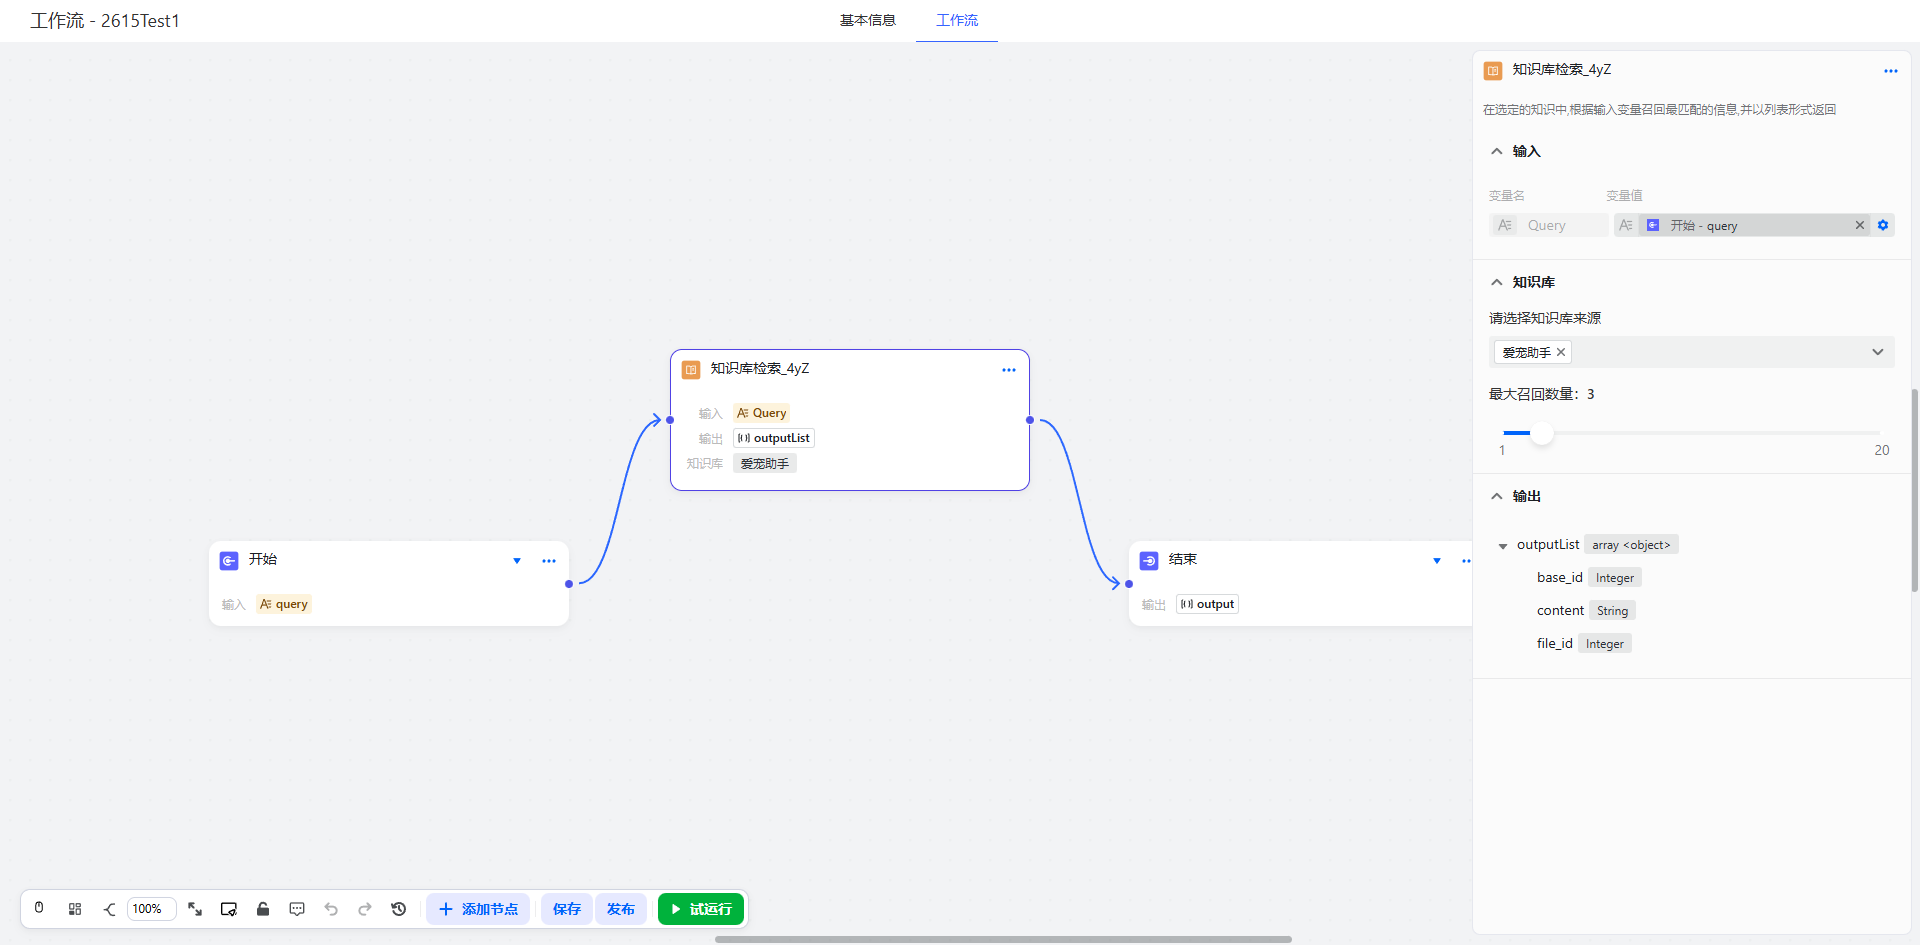Image resolution: width=1920 pixels, height=945 pixels.
Task: Click the fit-to-screen expand icon
Action: click(195, 909)
